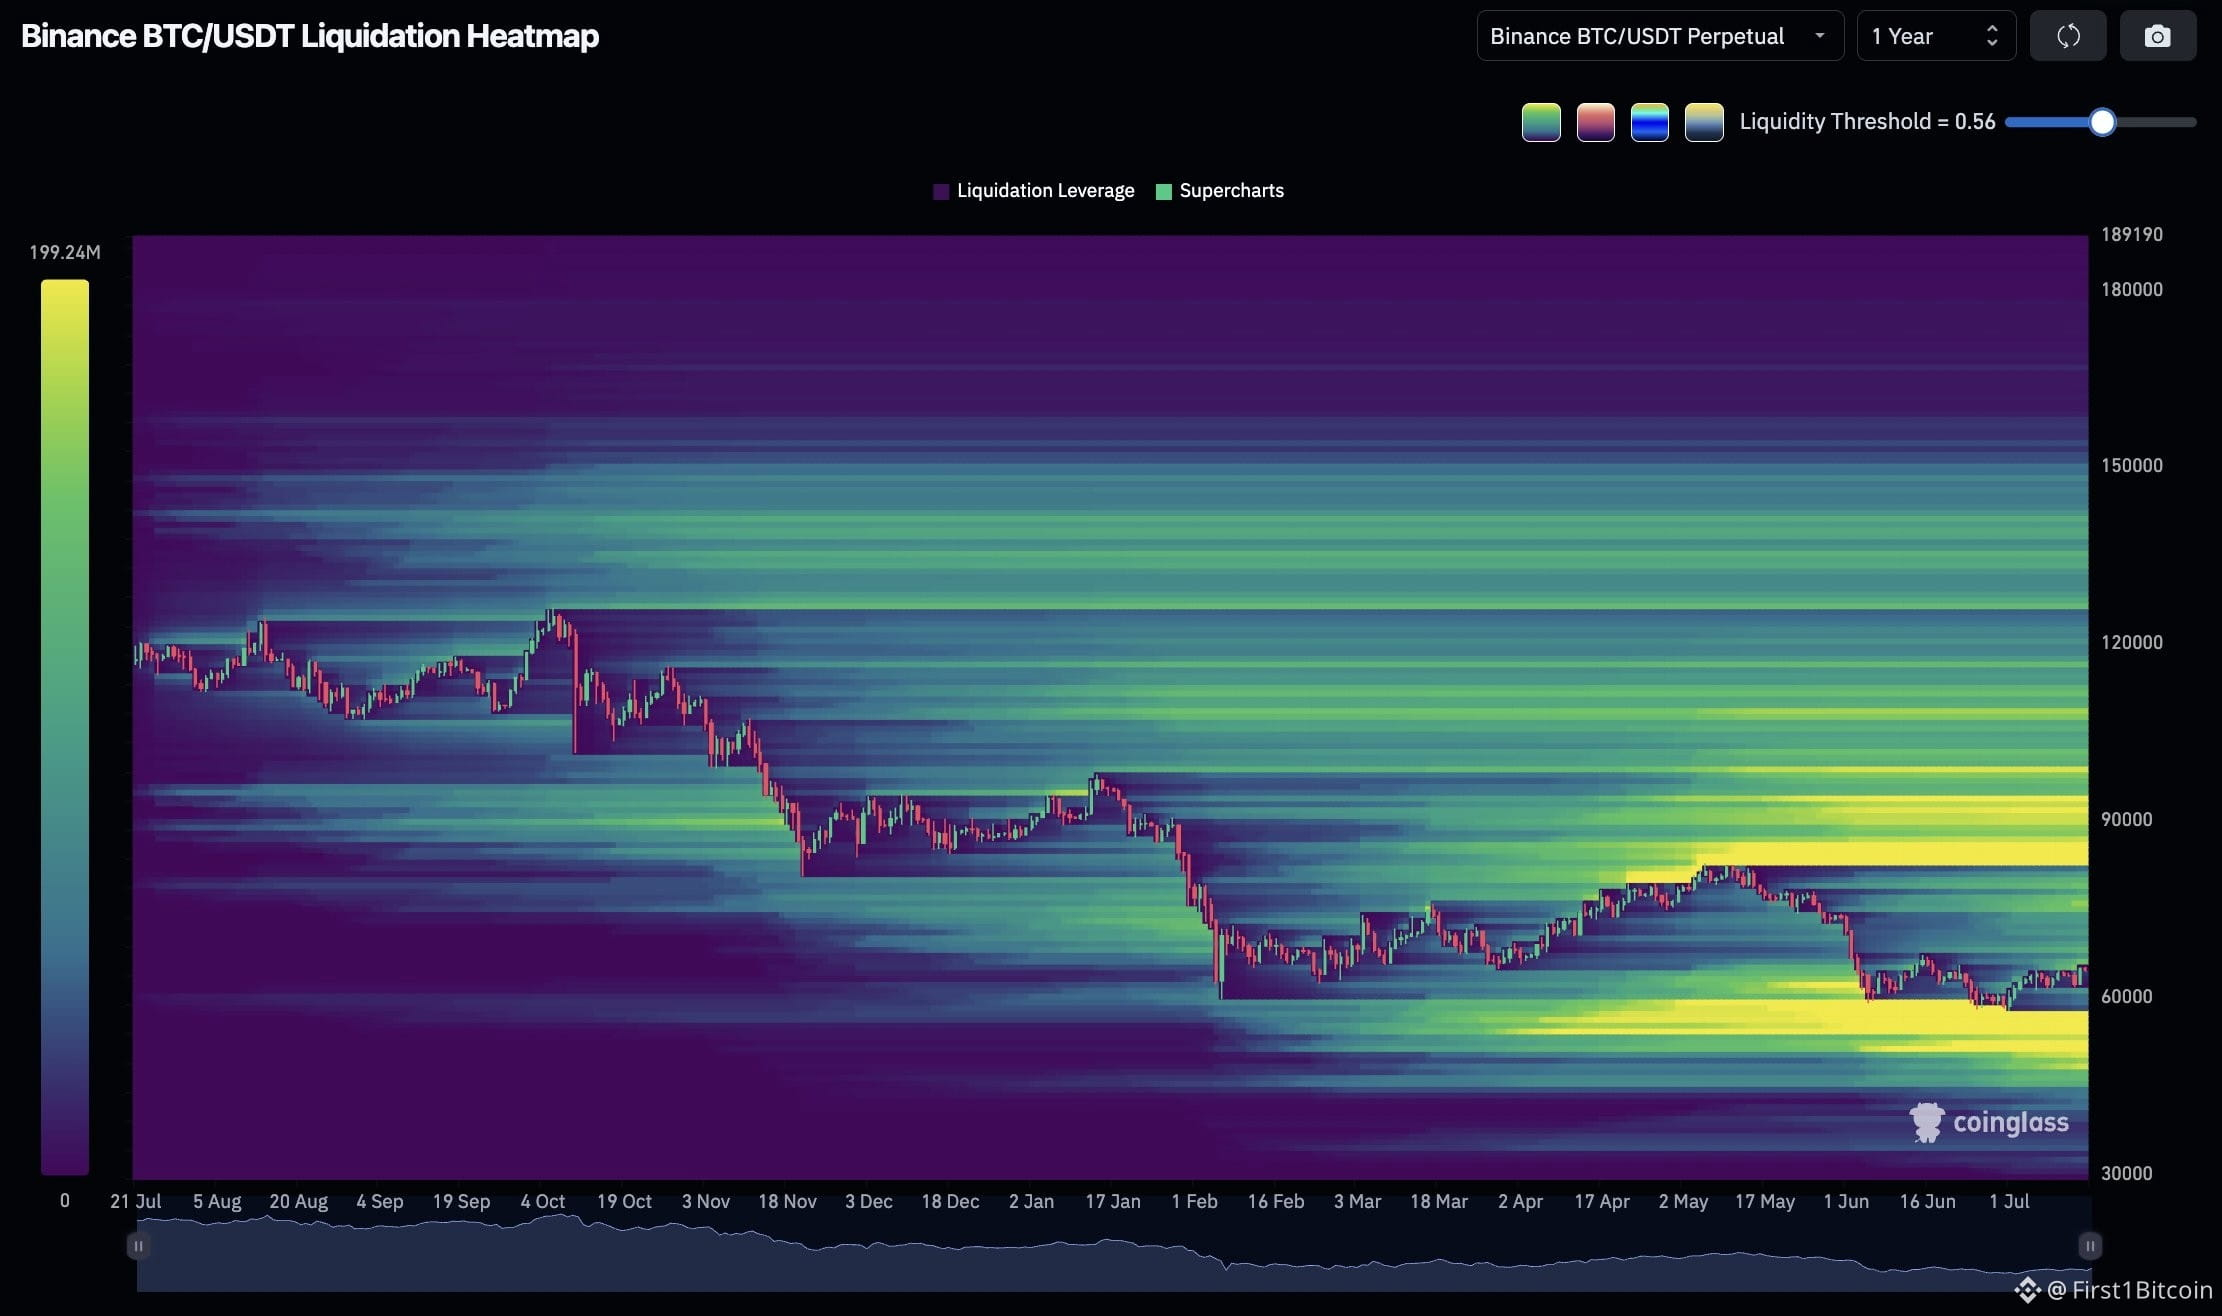Click the 199.24M scale maximum label
This screenshot has width=2222, height=1316.
[x=65, y=253]
